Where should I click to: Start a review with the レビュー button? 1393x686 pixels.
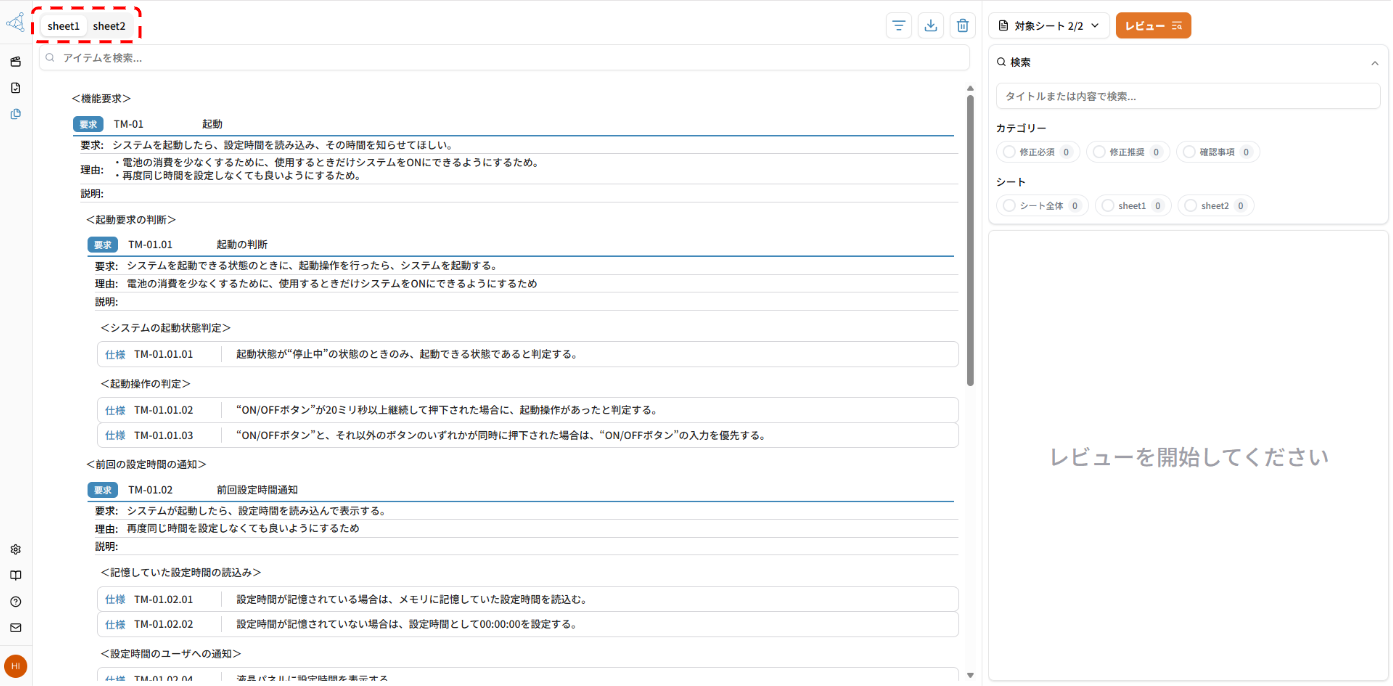click(x=1153, y=25)
